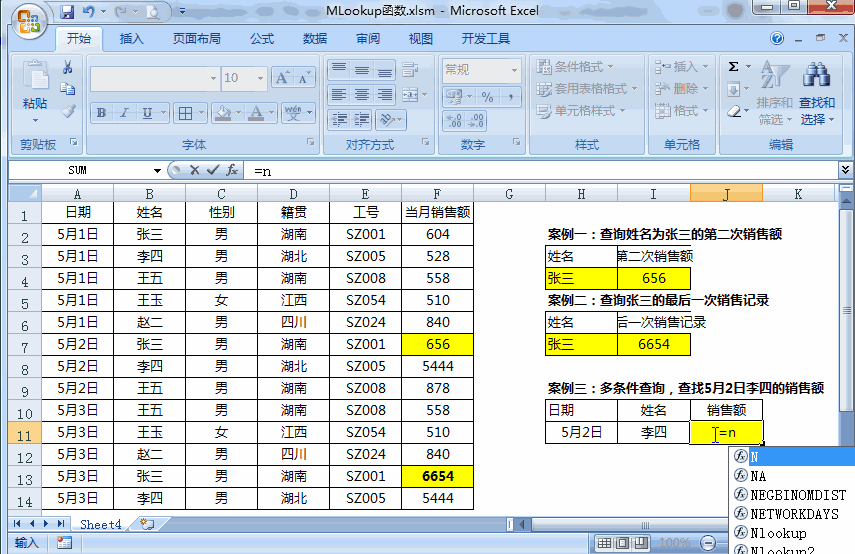The height and width of the screenshot is (554, 855).
Task: Copy selection using the copy icon
Action: click(68, 89)
